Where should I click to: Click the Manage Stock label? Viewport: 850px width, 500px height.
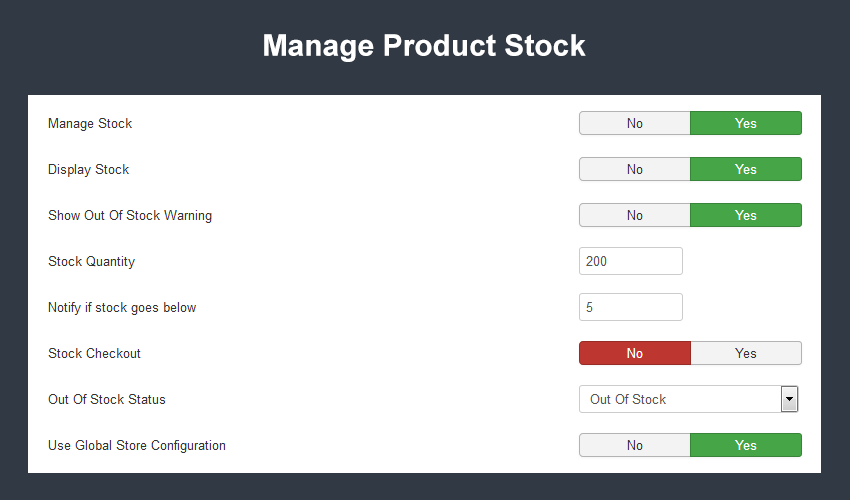pyautogui.click(x=90, y=124)
